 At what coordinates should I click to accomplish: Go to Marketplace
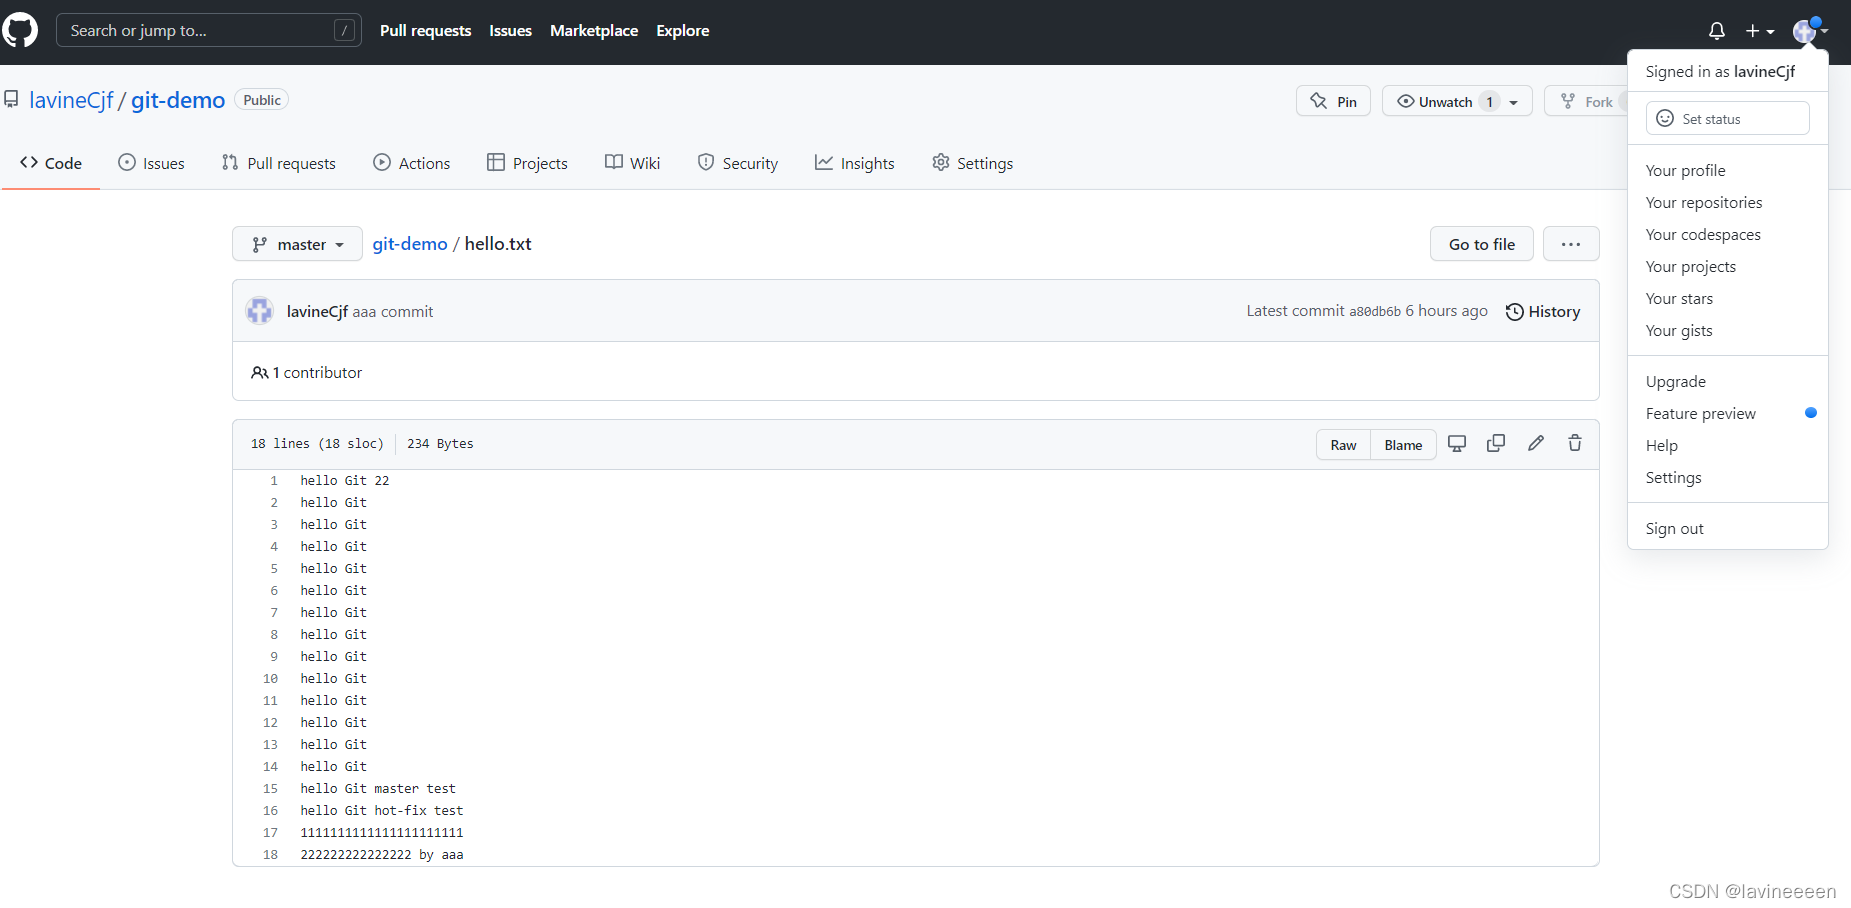[594, 31]
